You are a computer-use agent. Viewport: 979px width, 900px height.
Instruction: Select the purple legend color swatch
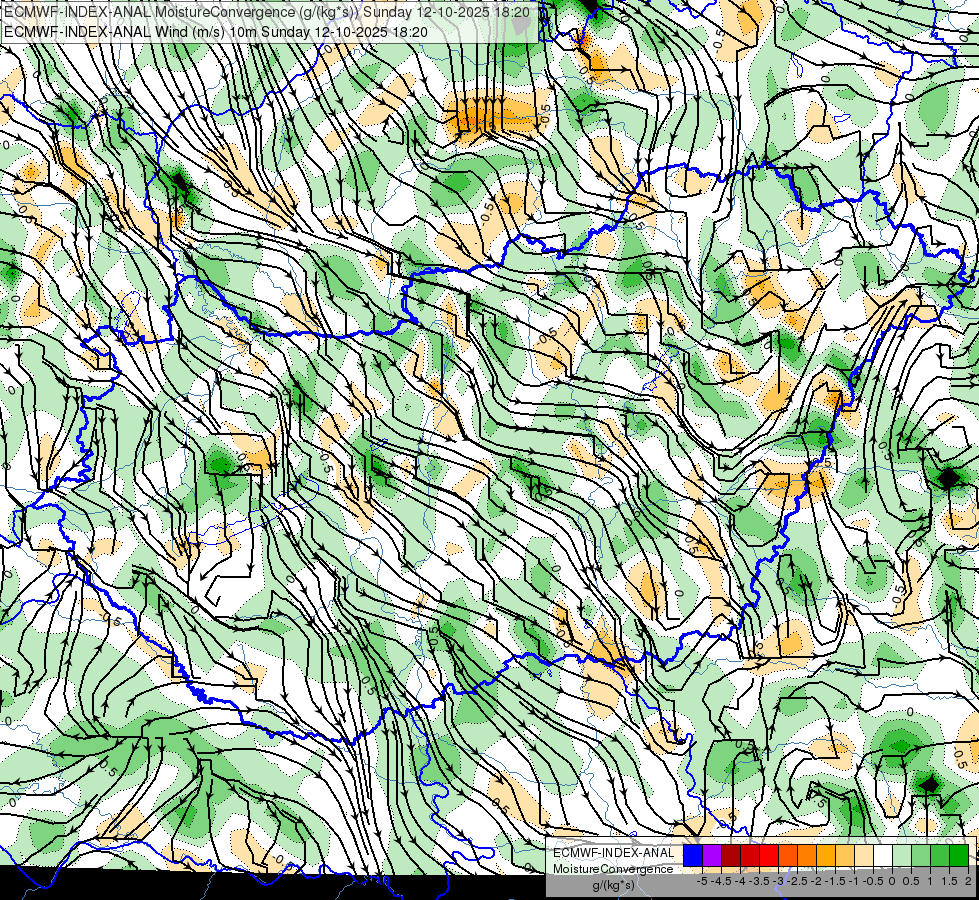pos(712,855)
